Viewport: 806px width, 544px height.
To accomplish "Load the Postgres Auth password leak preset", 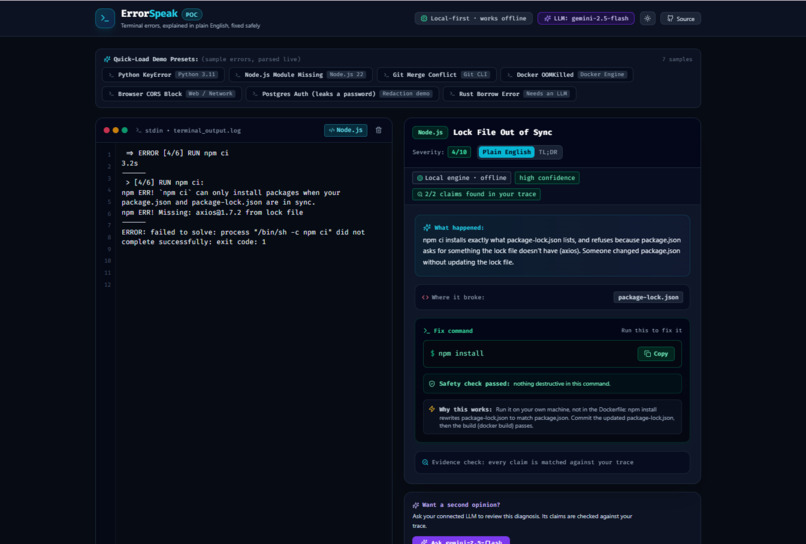I will (x=342, y=94).
